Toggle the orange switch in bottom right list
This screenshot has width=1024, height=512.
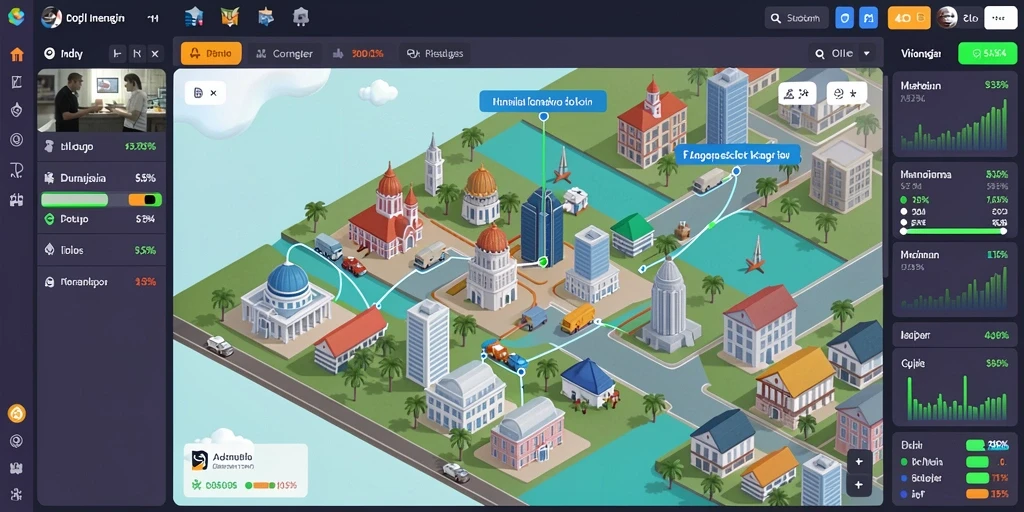click(977, 494)
